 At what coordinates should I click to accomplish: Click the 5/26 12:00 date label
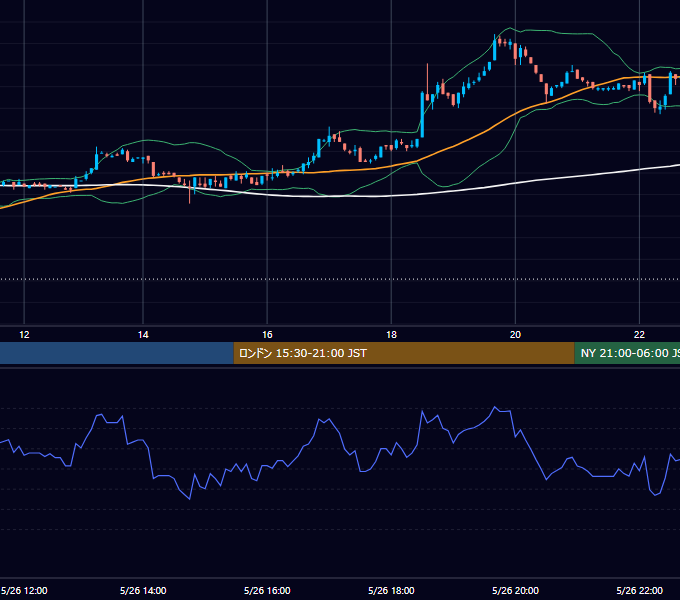(x=24, y=590)
